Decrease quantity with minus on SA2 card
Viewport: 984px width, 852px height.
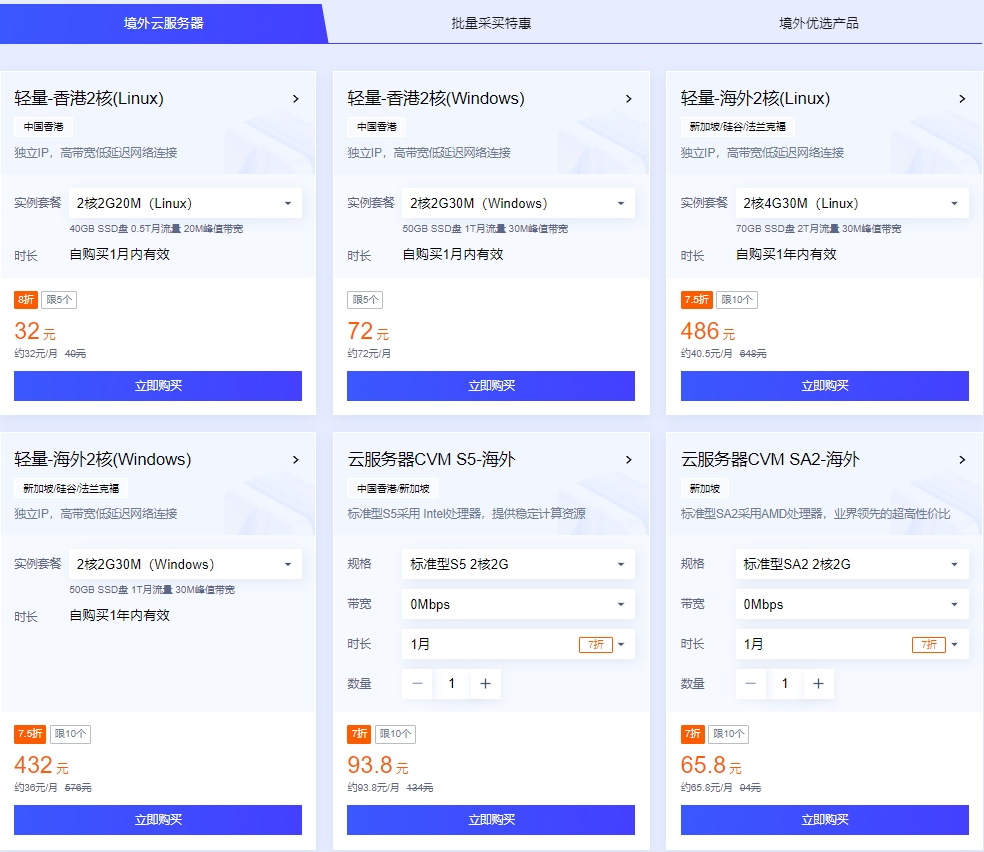pos(751,684)
